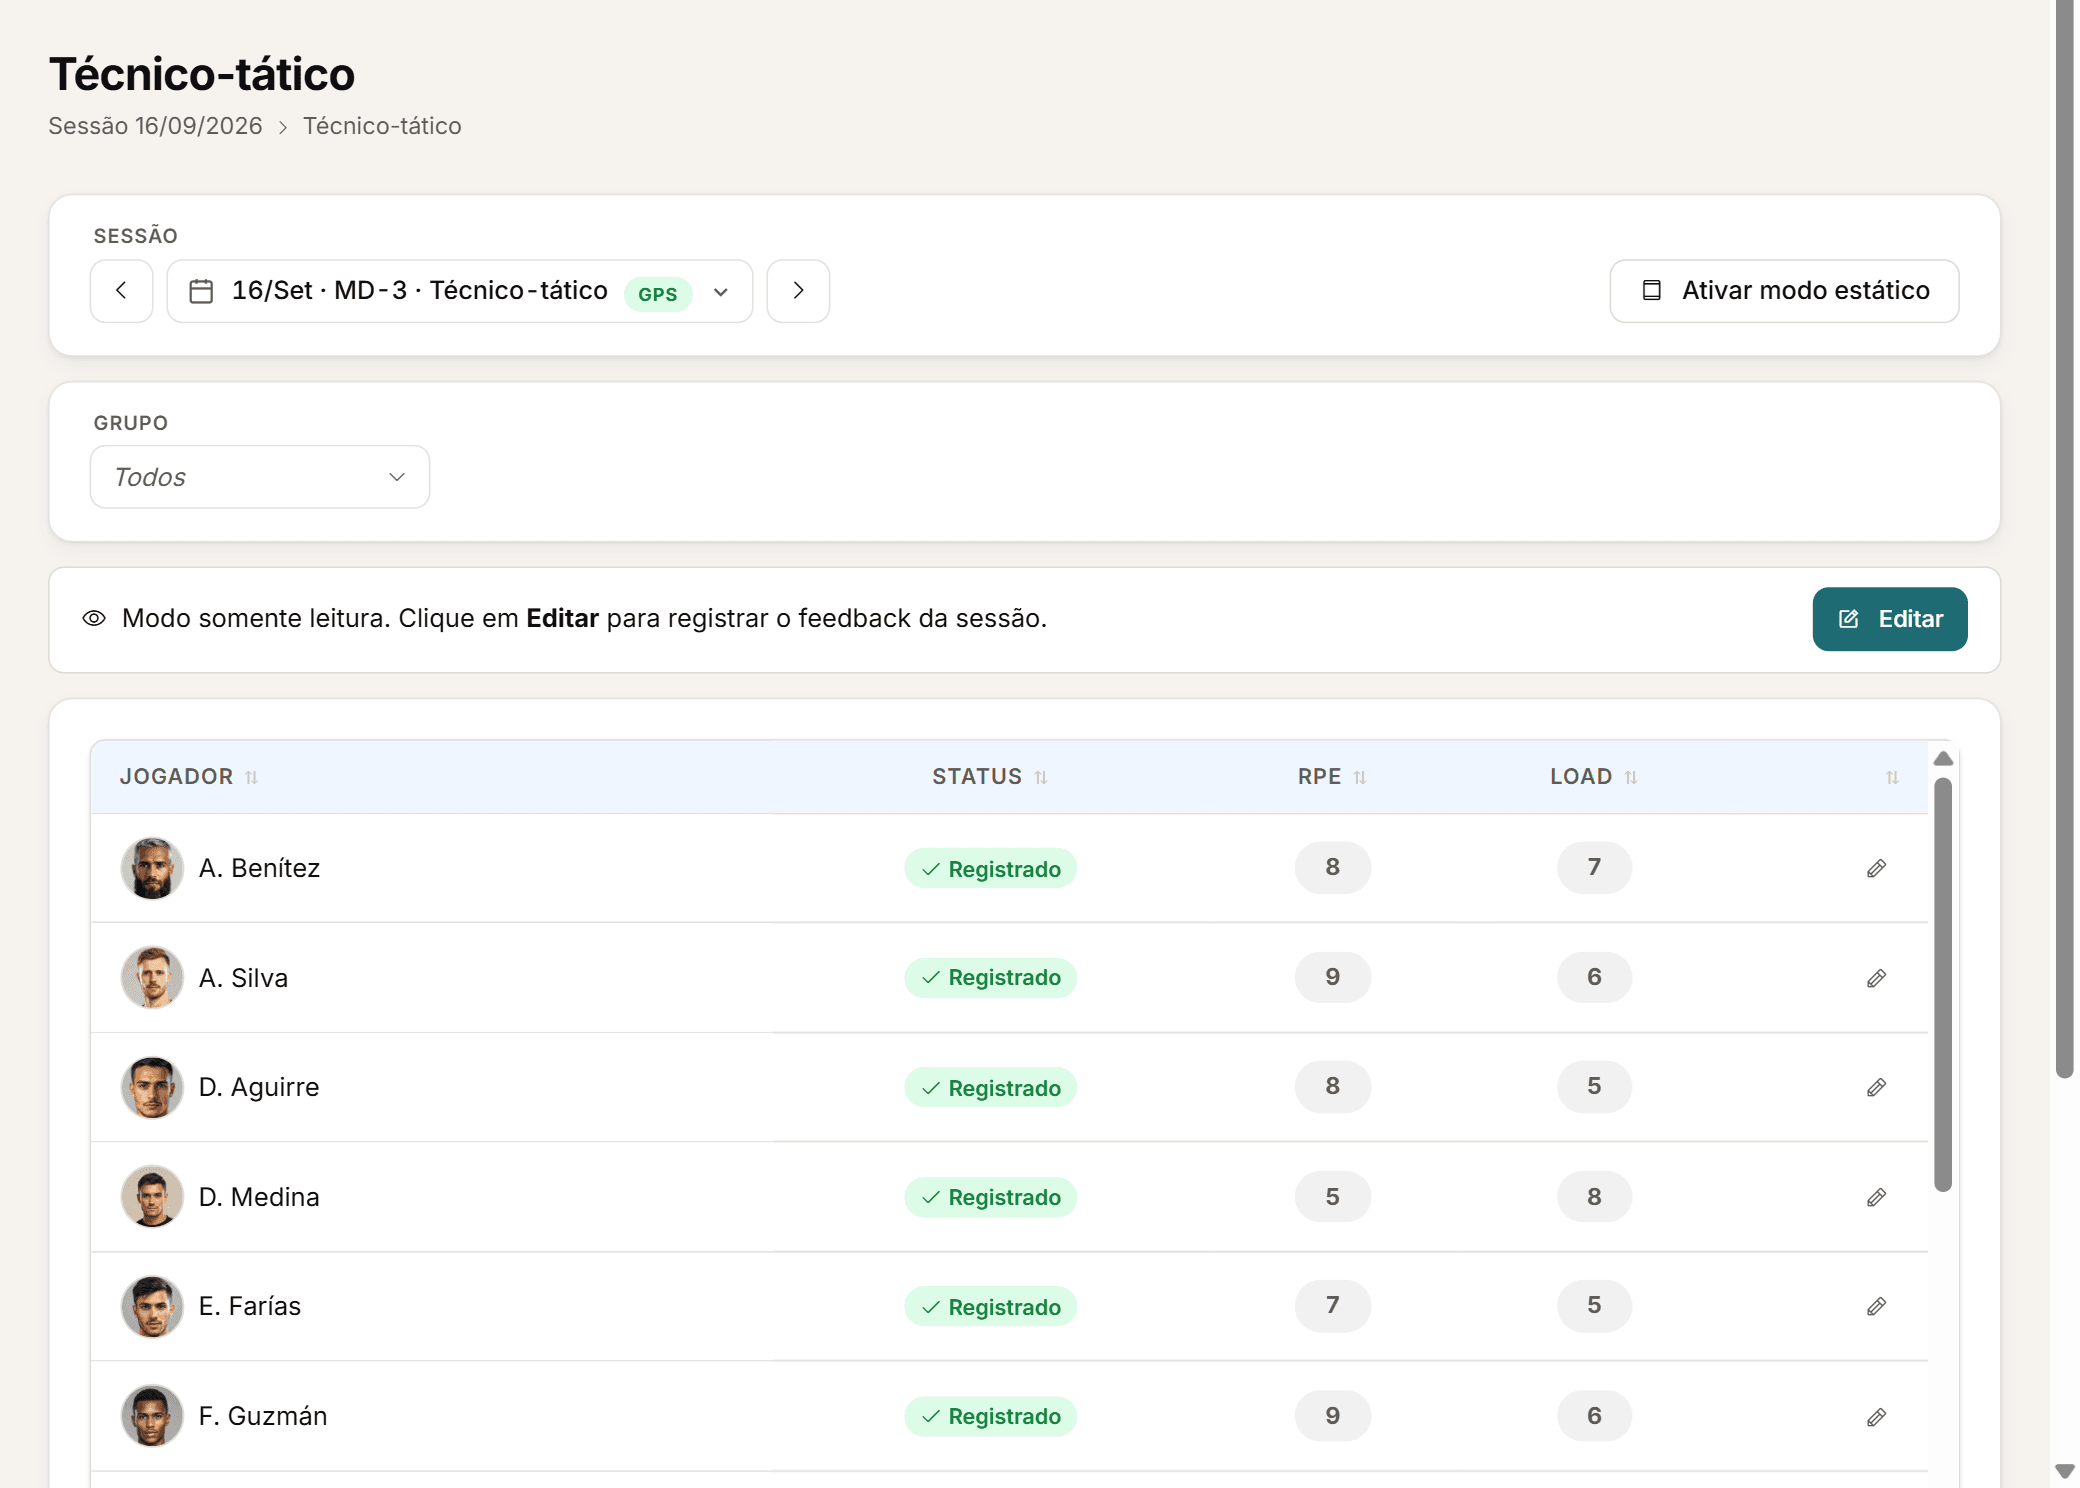Click the pencil edit icon for F. Guzmán
The width and height of the screenshot is (2080, 1488).
[1876, 1417]
